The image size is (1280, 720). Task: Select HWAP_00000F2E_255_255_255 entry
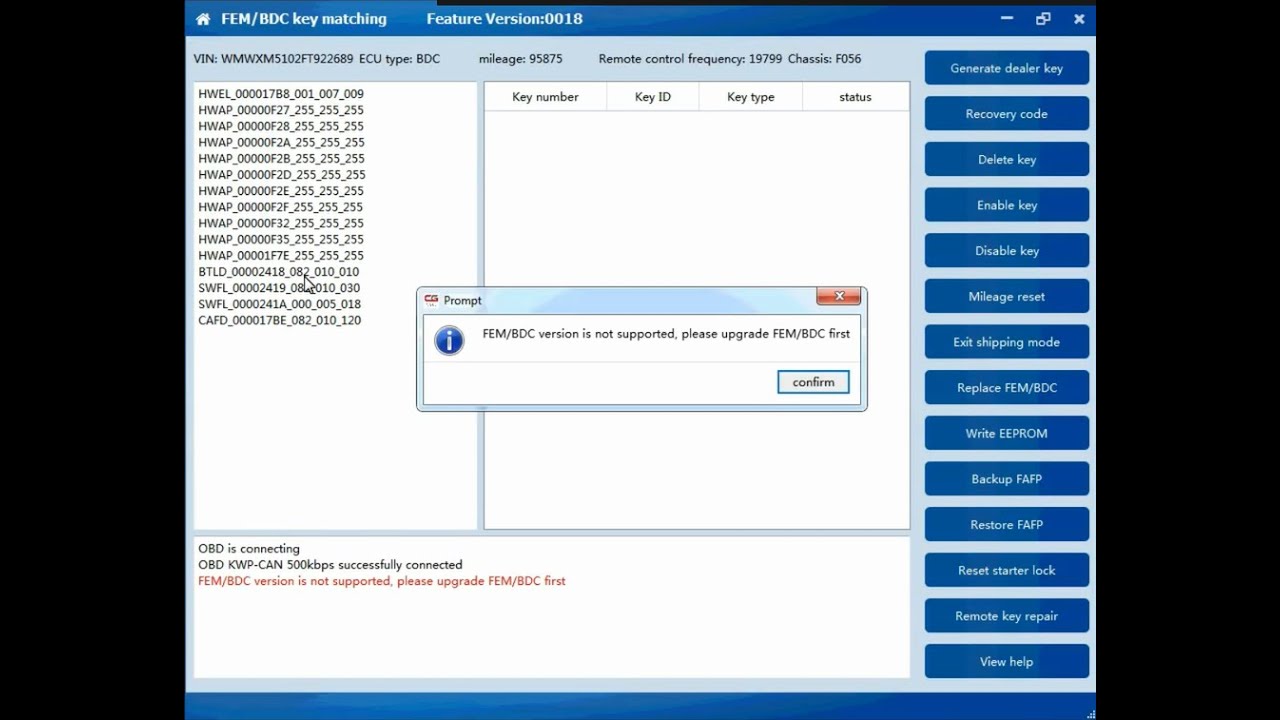(x=281, y=191)
